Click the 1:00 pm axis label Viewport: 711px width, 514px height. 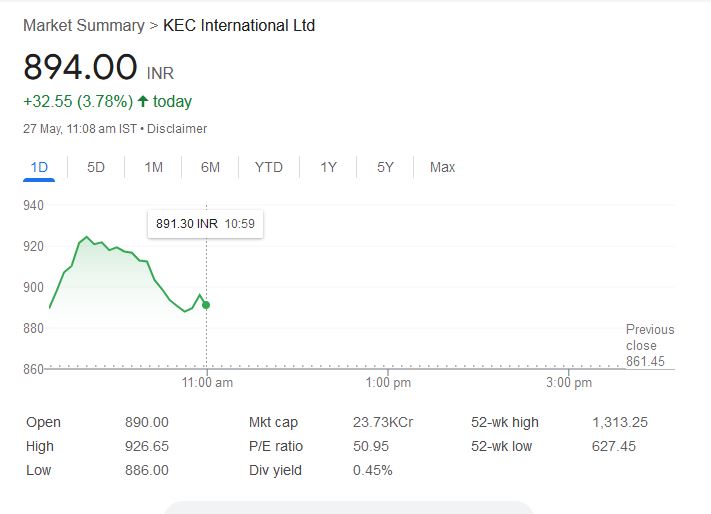388,383
